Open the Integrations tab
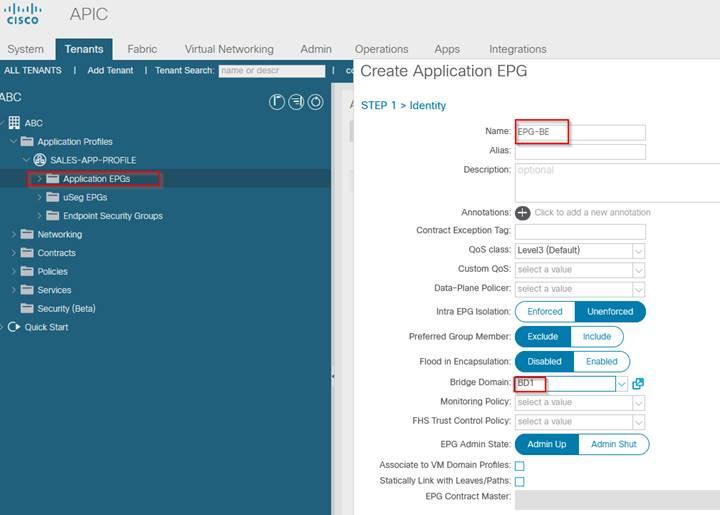The width and height of the screenshot is (720, 515). tap(518, 49)
